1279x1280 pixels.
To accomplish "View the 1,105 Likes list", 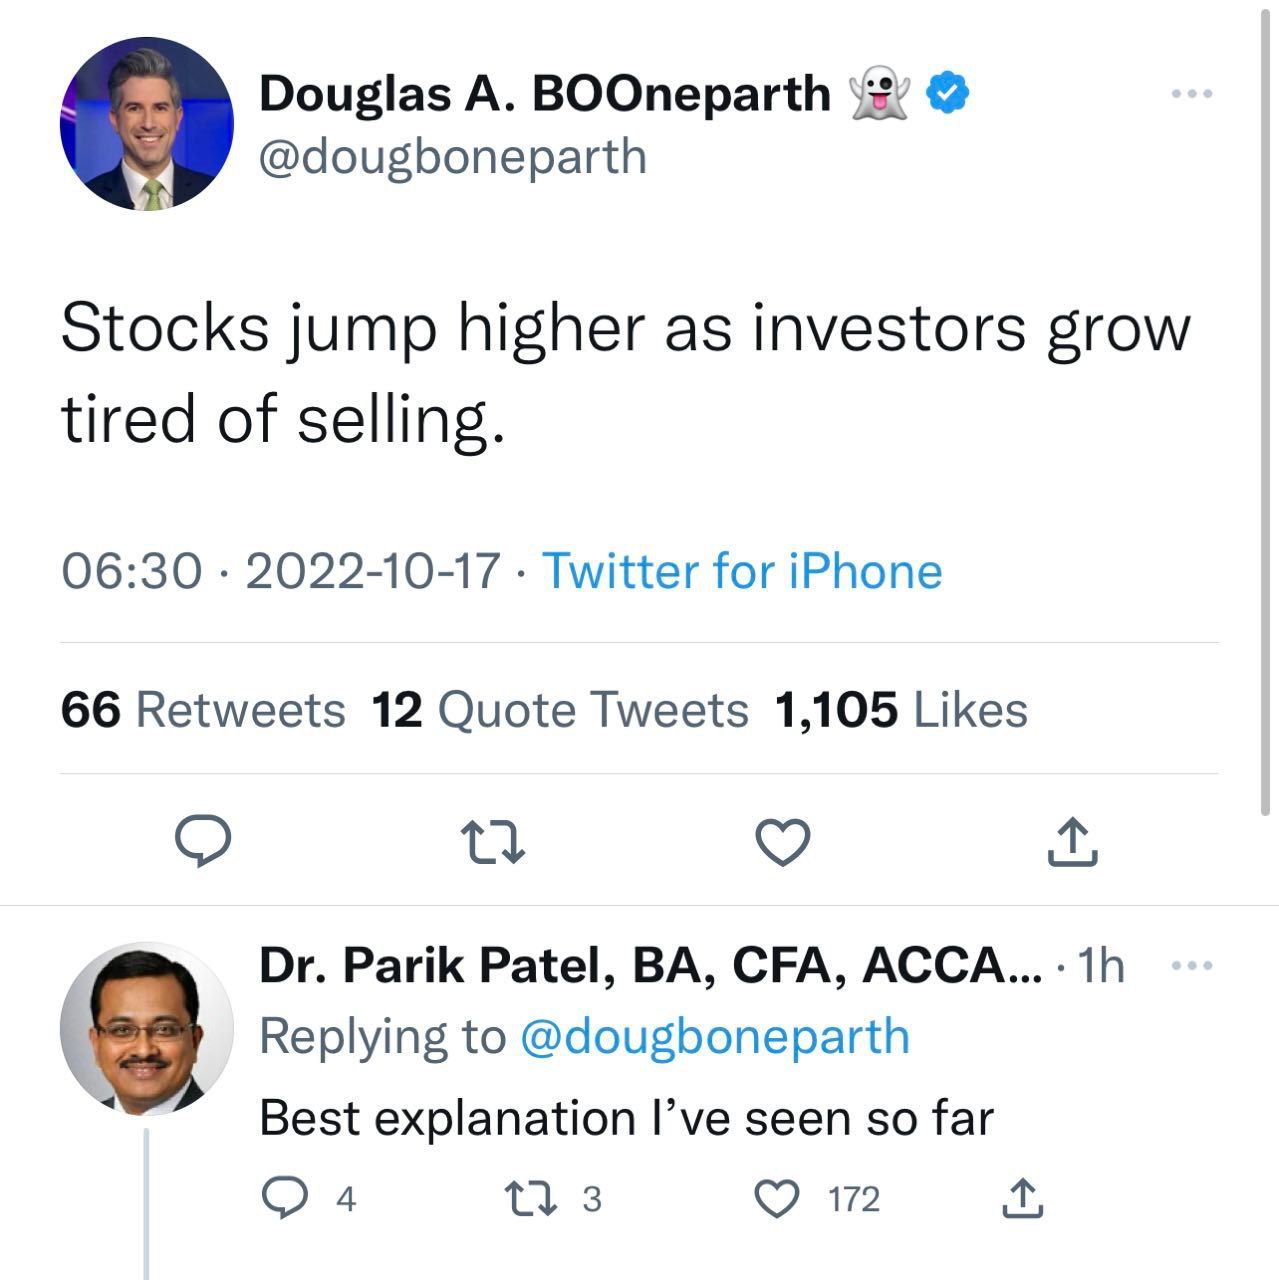I will click(x=901, y=710).
